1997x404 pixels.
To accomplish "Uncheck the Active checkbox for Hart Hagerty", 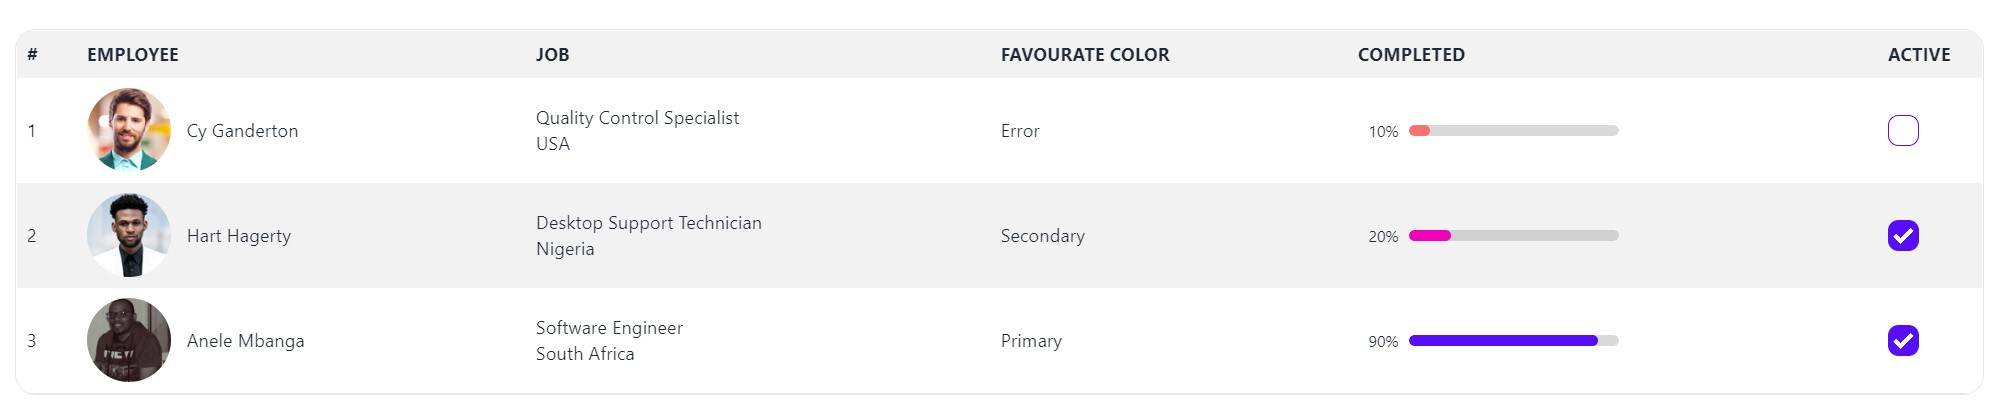I will pos(1902,236).
